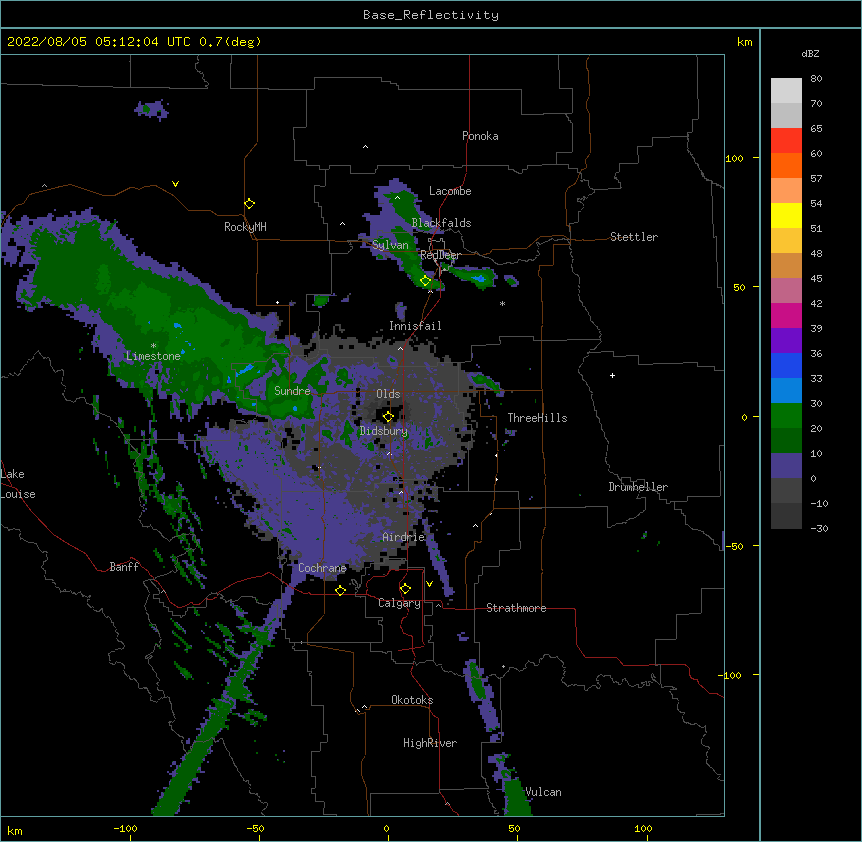This screenshot has width=862, height=842.
Task: Click the 50 tick on the horizontal km axis
Action: click(514, 828)
